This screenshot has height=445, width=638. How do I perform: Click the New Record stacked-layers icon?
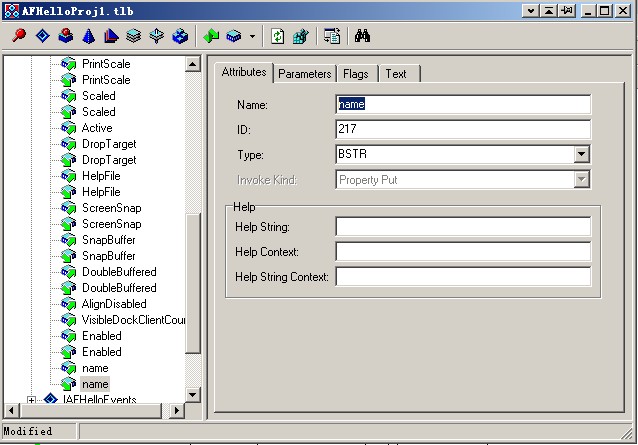(x=133, y=36)
